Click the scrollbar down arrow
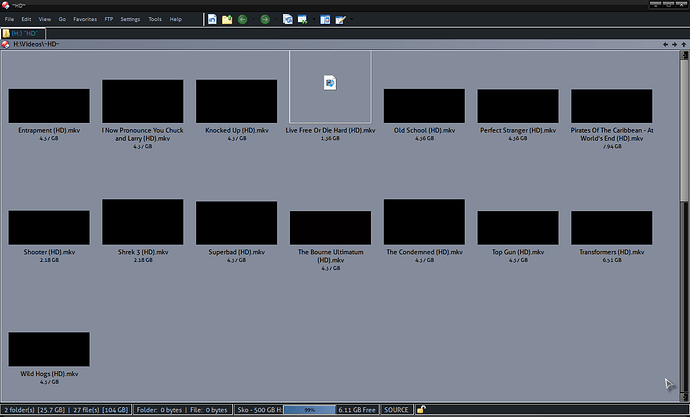The width and height of the screenshot is (690, 417). (x=684, y=397)
